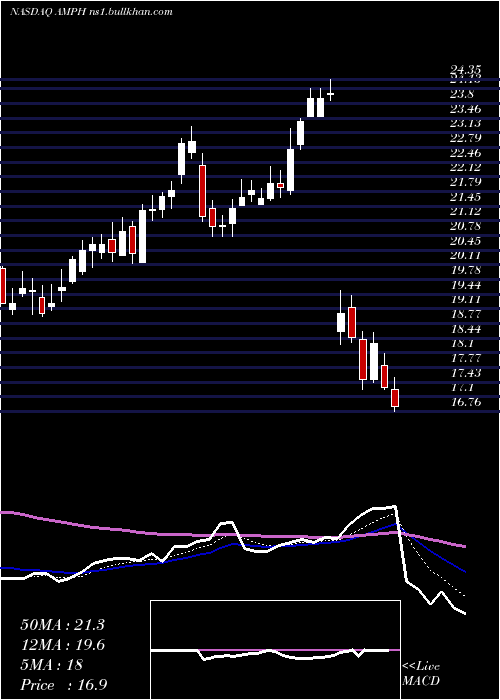Click the 21.12 price label
Screen dimensions: 500x700
point(465,211)
